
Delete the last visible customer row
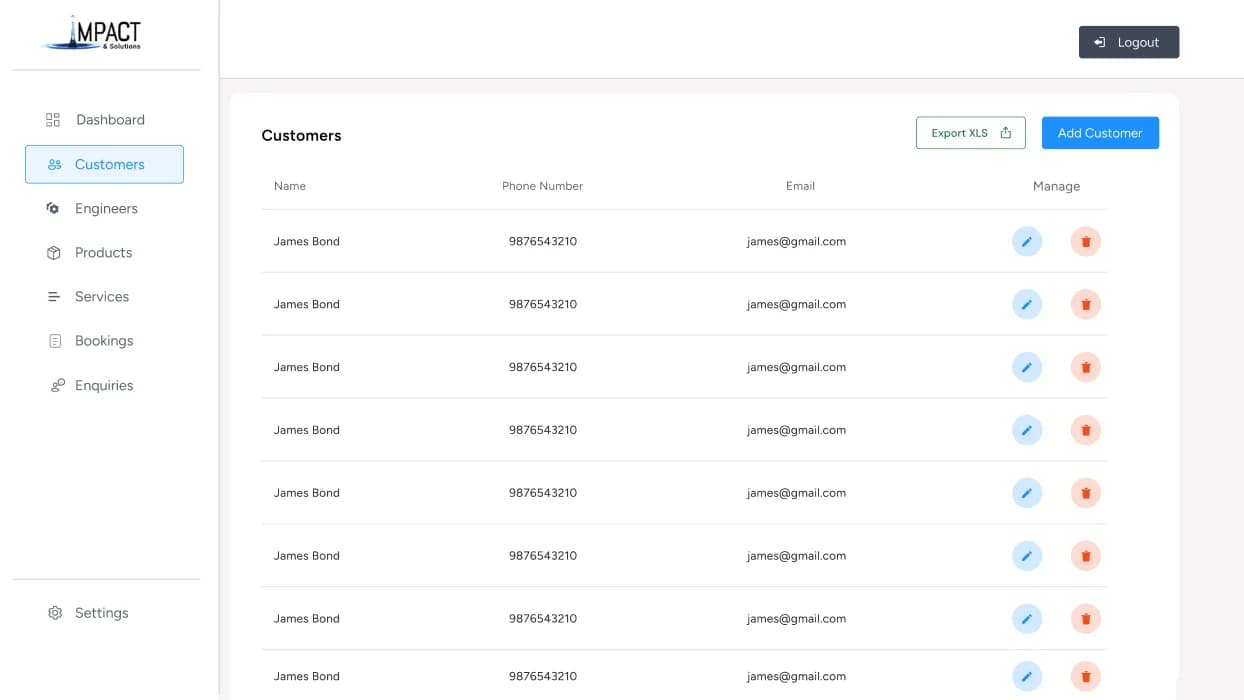coord(1086,677)
